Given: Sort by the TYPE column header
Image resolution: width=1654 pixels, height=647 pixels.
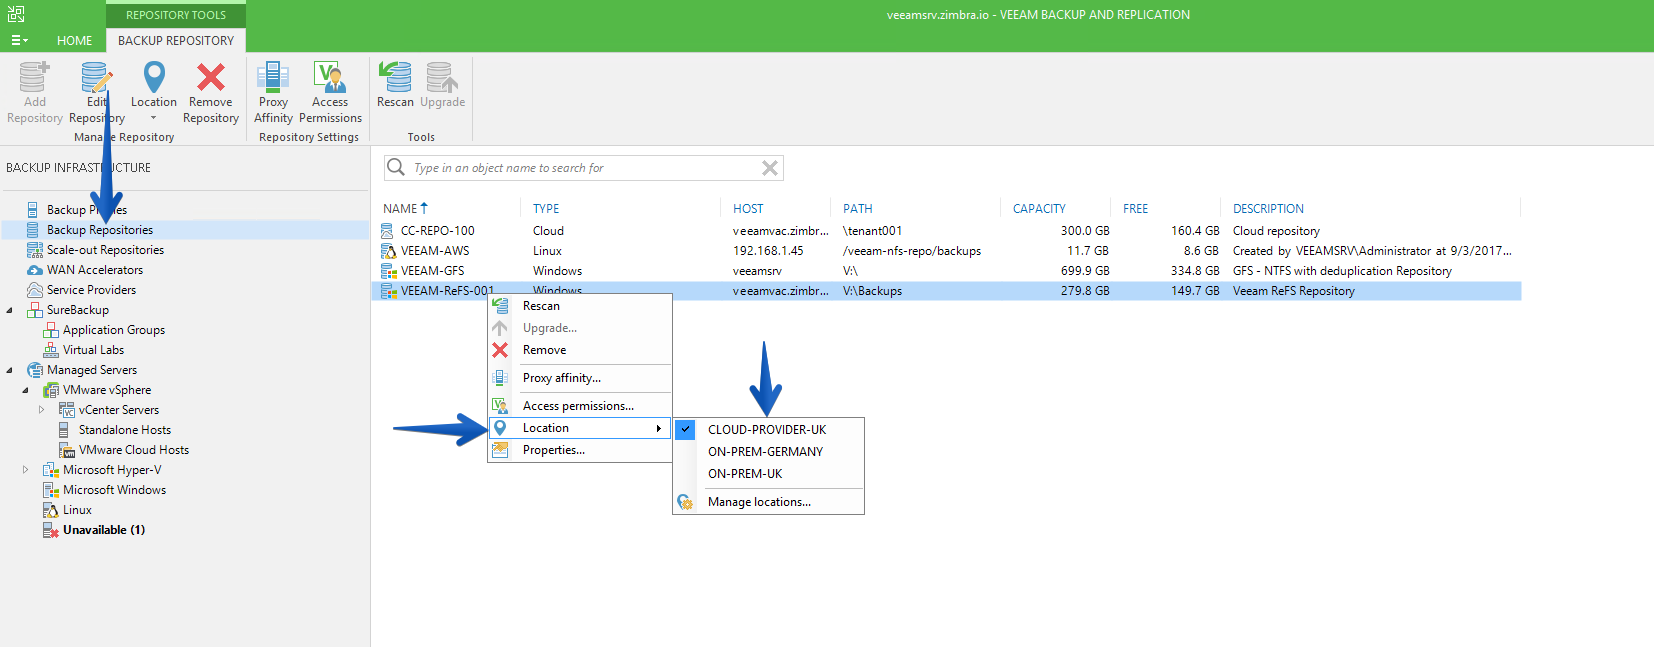Looking at the screenshot, I should coord(546,209).
